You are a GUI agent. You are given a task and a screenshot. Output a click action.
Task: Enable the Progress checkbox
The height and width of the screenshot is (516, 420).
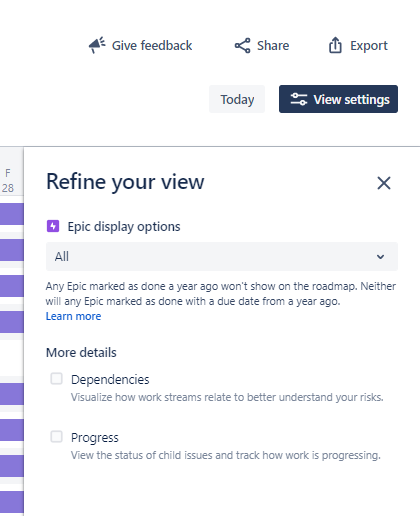tap(56, 437)
